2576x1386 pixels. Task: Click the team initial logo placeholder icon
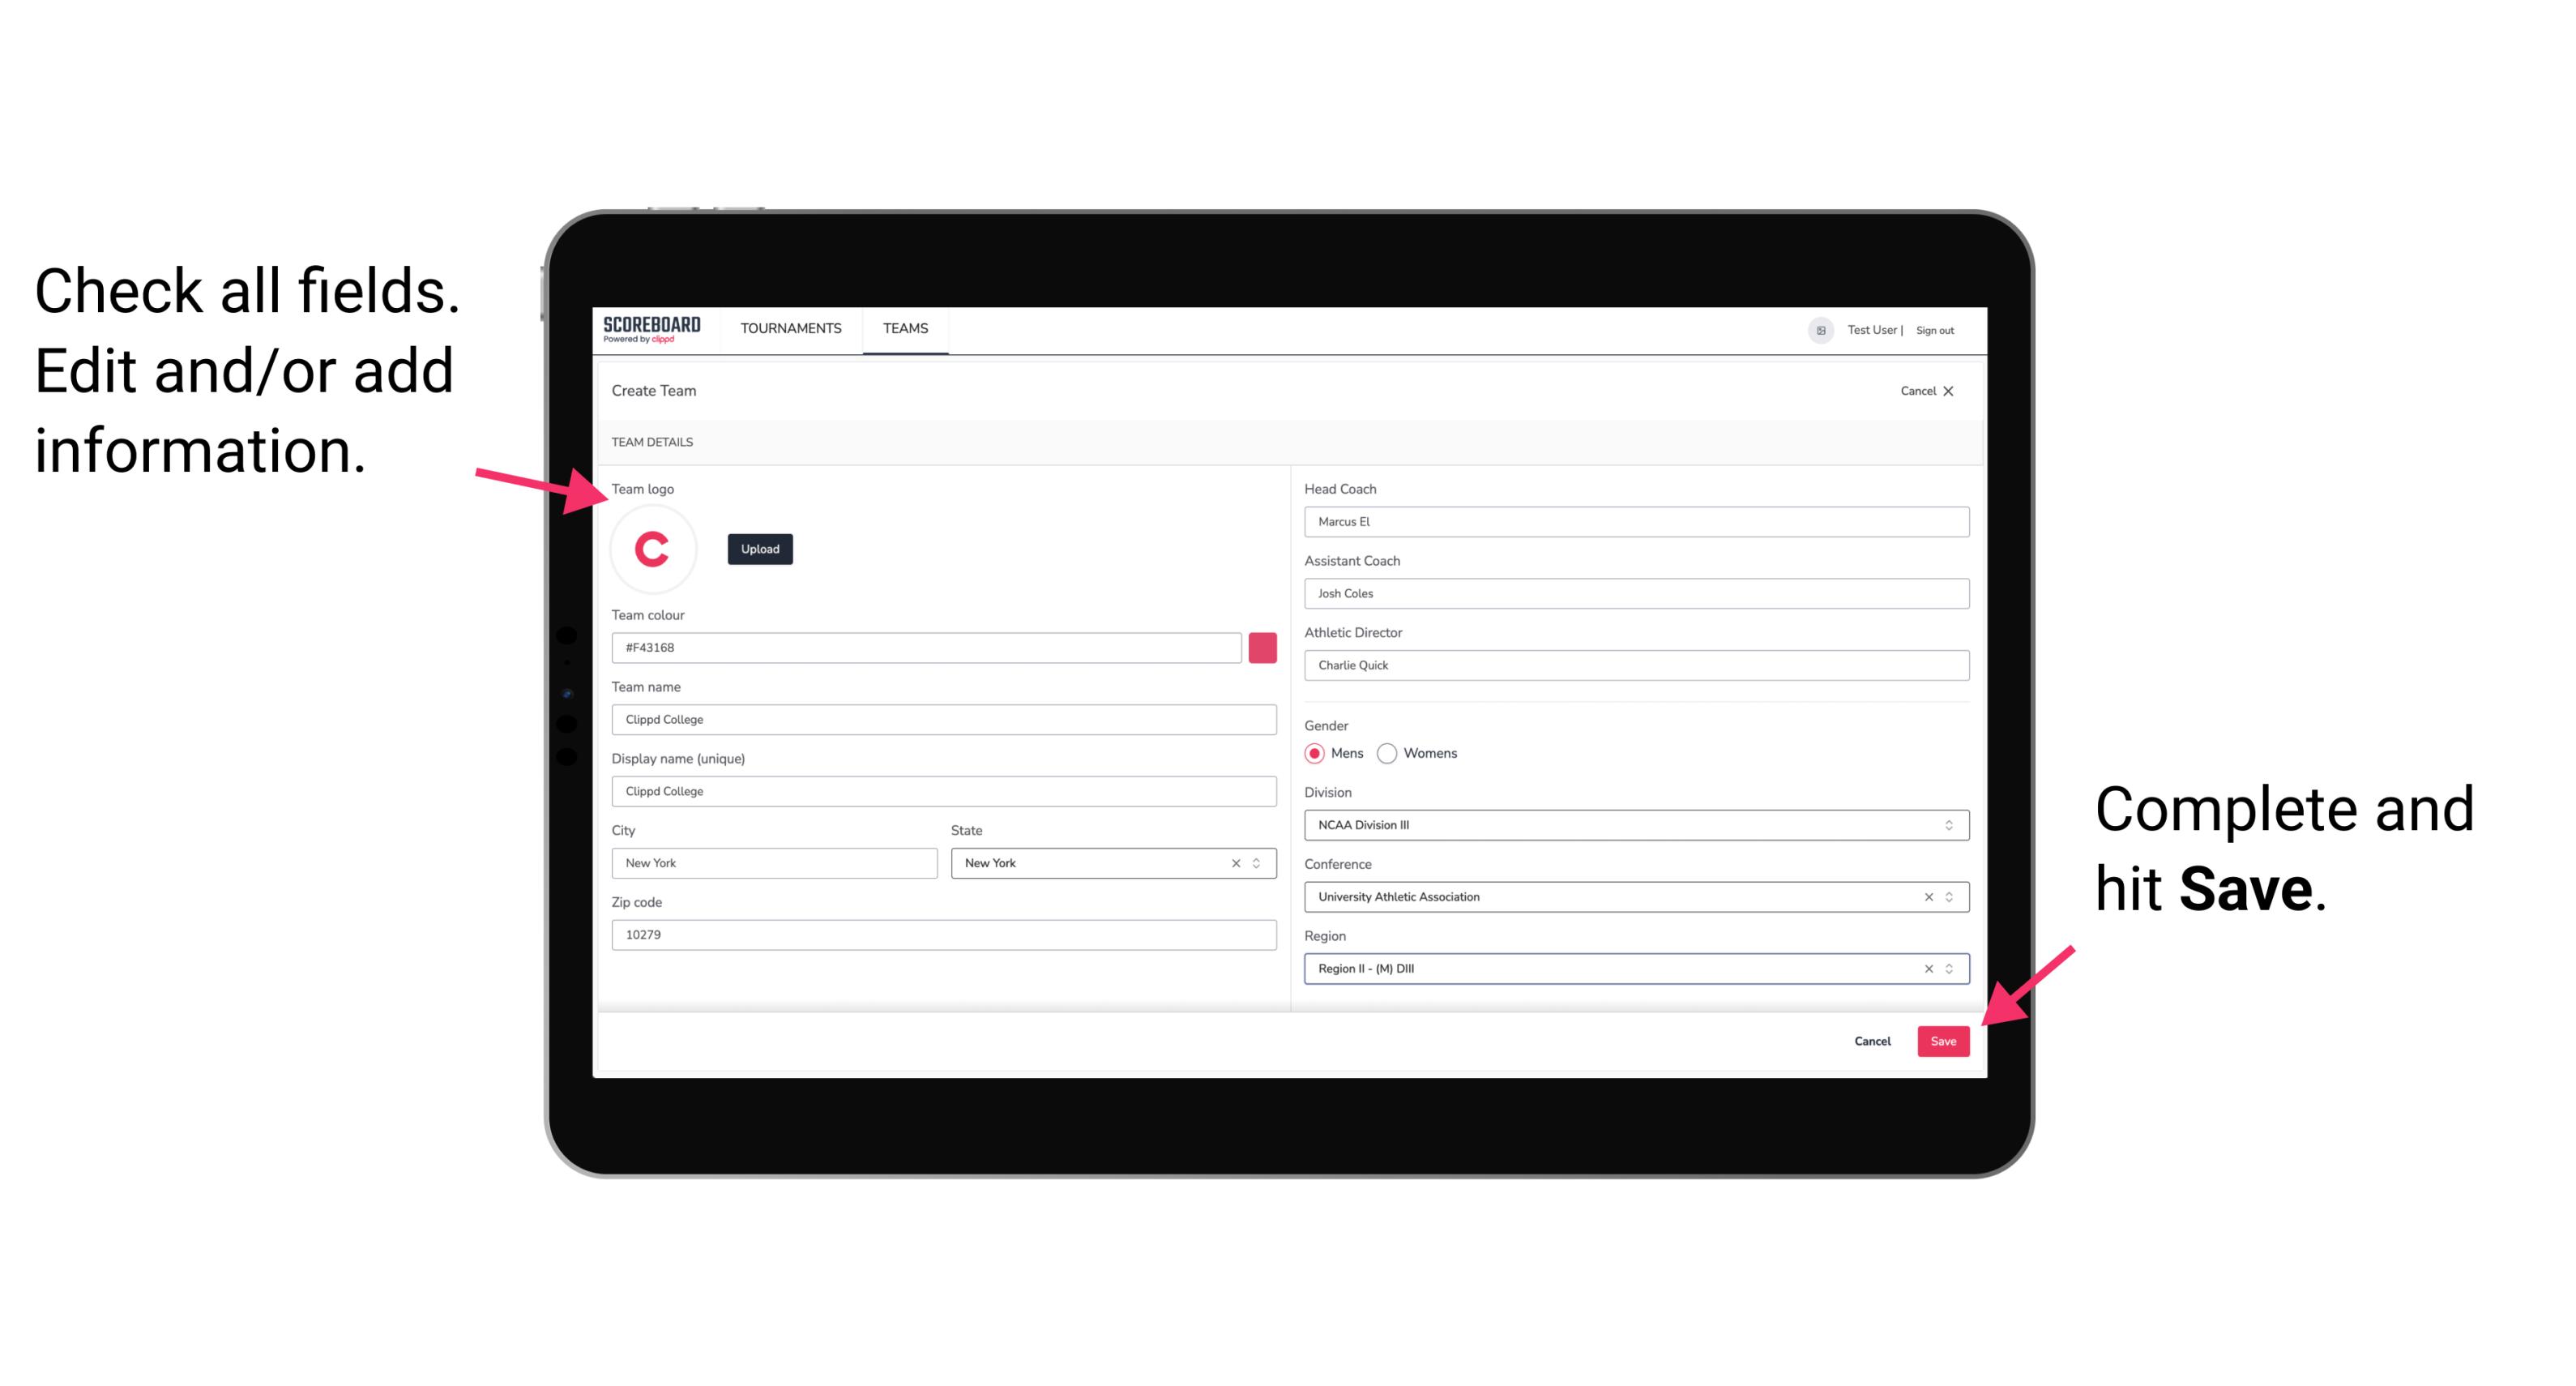[x=653, y=550]
